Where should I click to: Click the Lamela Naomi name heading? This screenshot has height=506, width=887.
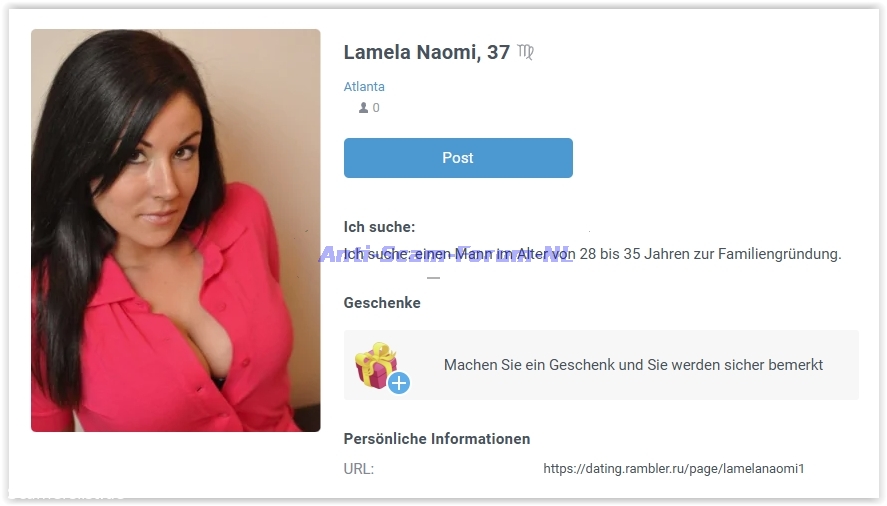pyautogui.click(x=412, y=52)
